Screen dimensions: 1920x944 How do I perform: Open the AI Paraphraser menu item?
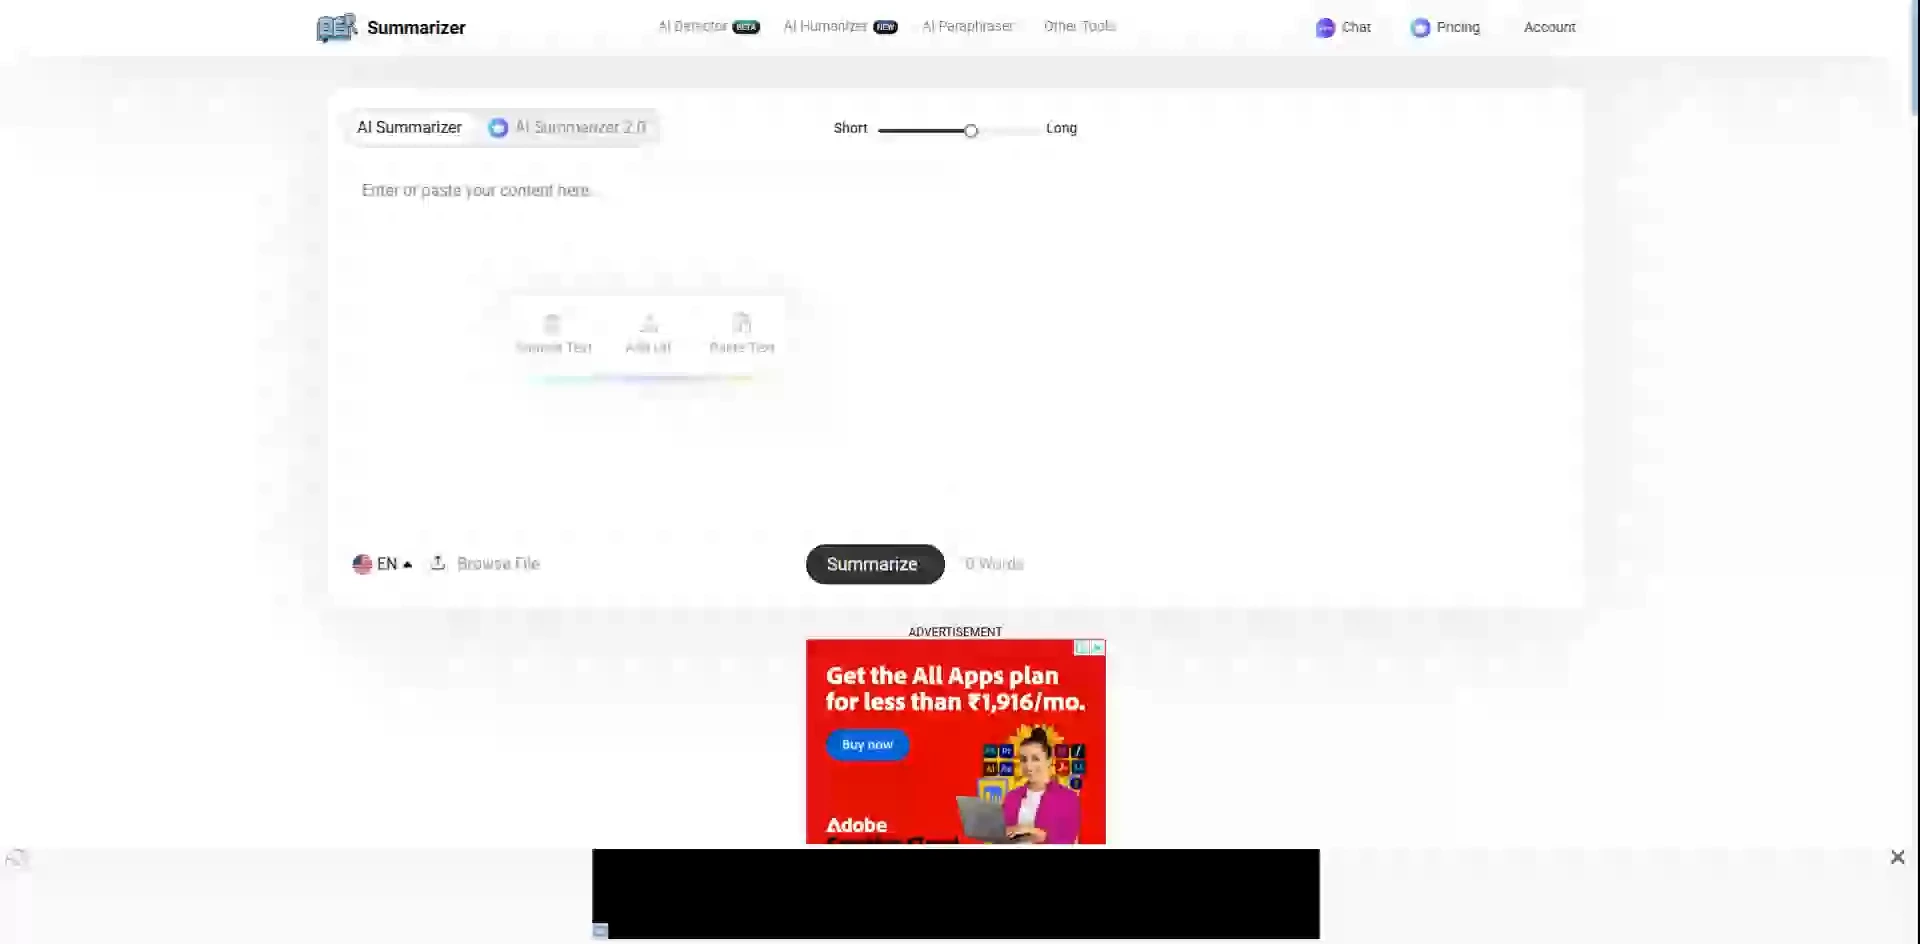pyautogui.click(x=967, y=26)
